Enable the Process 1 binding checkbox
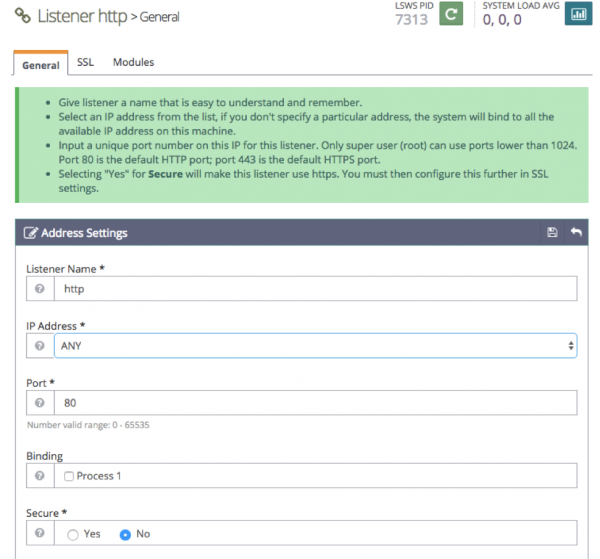 click(x=69, y=476)
